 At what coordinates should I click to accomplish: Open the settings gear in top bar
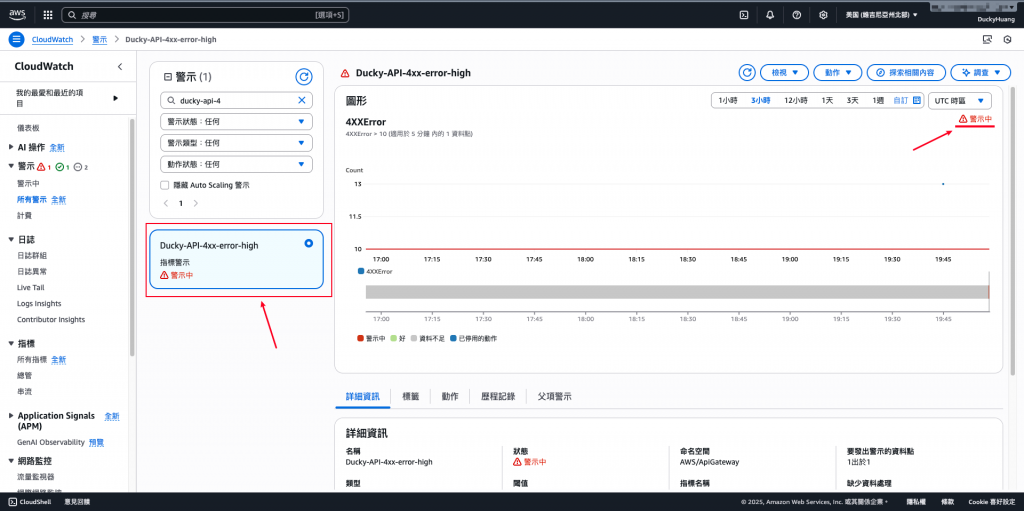tap(824, 14)
